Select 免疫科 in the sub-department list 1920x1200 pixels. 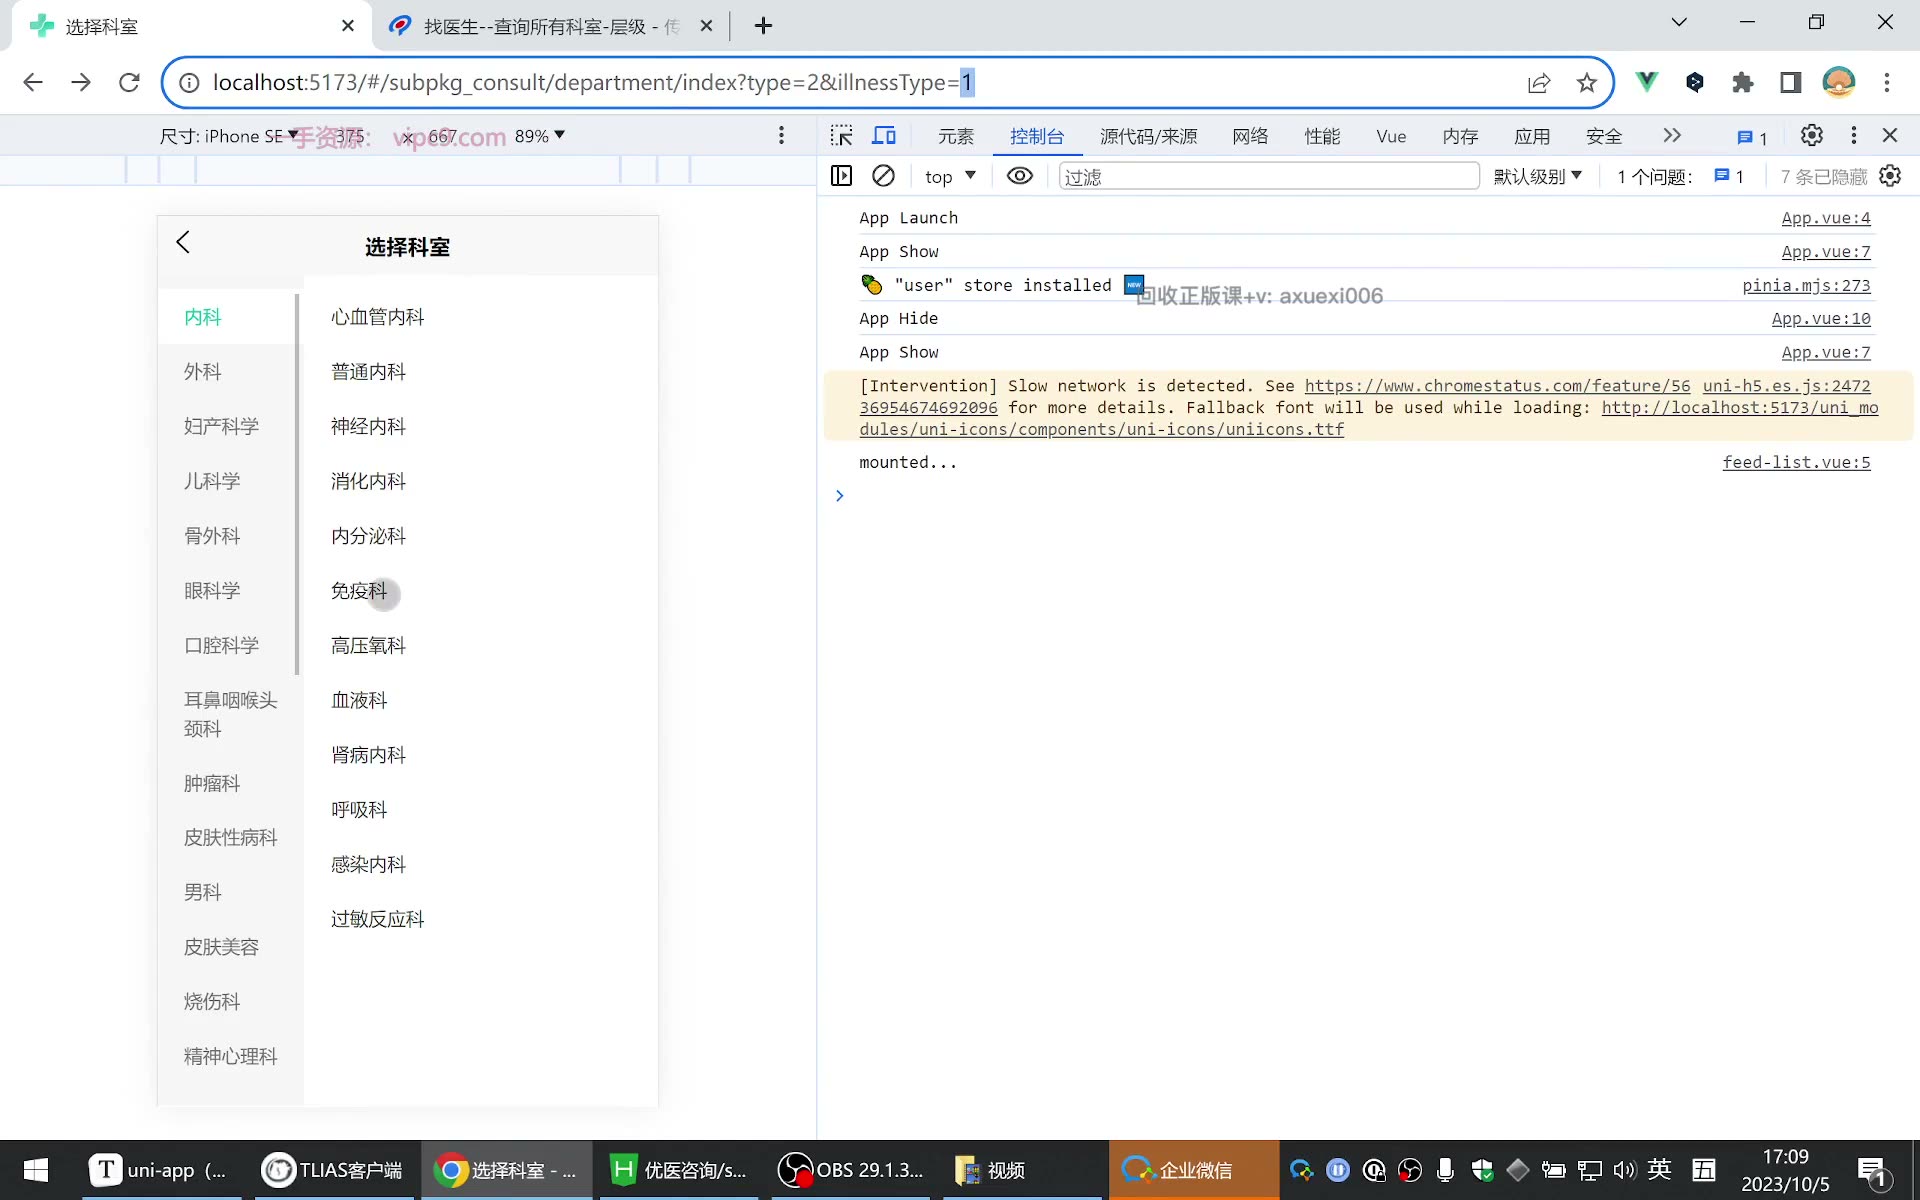pos(359,591)
